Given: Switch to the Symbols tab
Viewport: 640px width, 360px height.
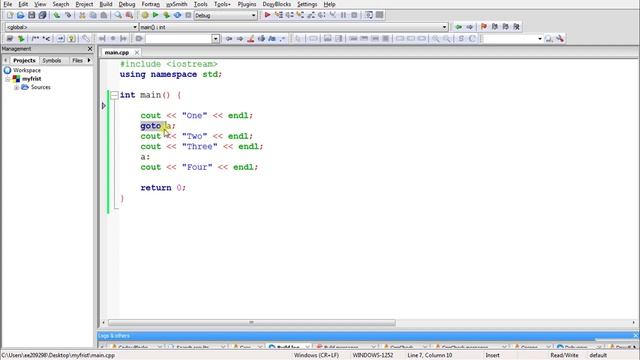Looking at the screenshot, I should [52, 60].
